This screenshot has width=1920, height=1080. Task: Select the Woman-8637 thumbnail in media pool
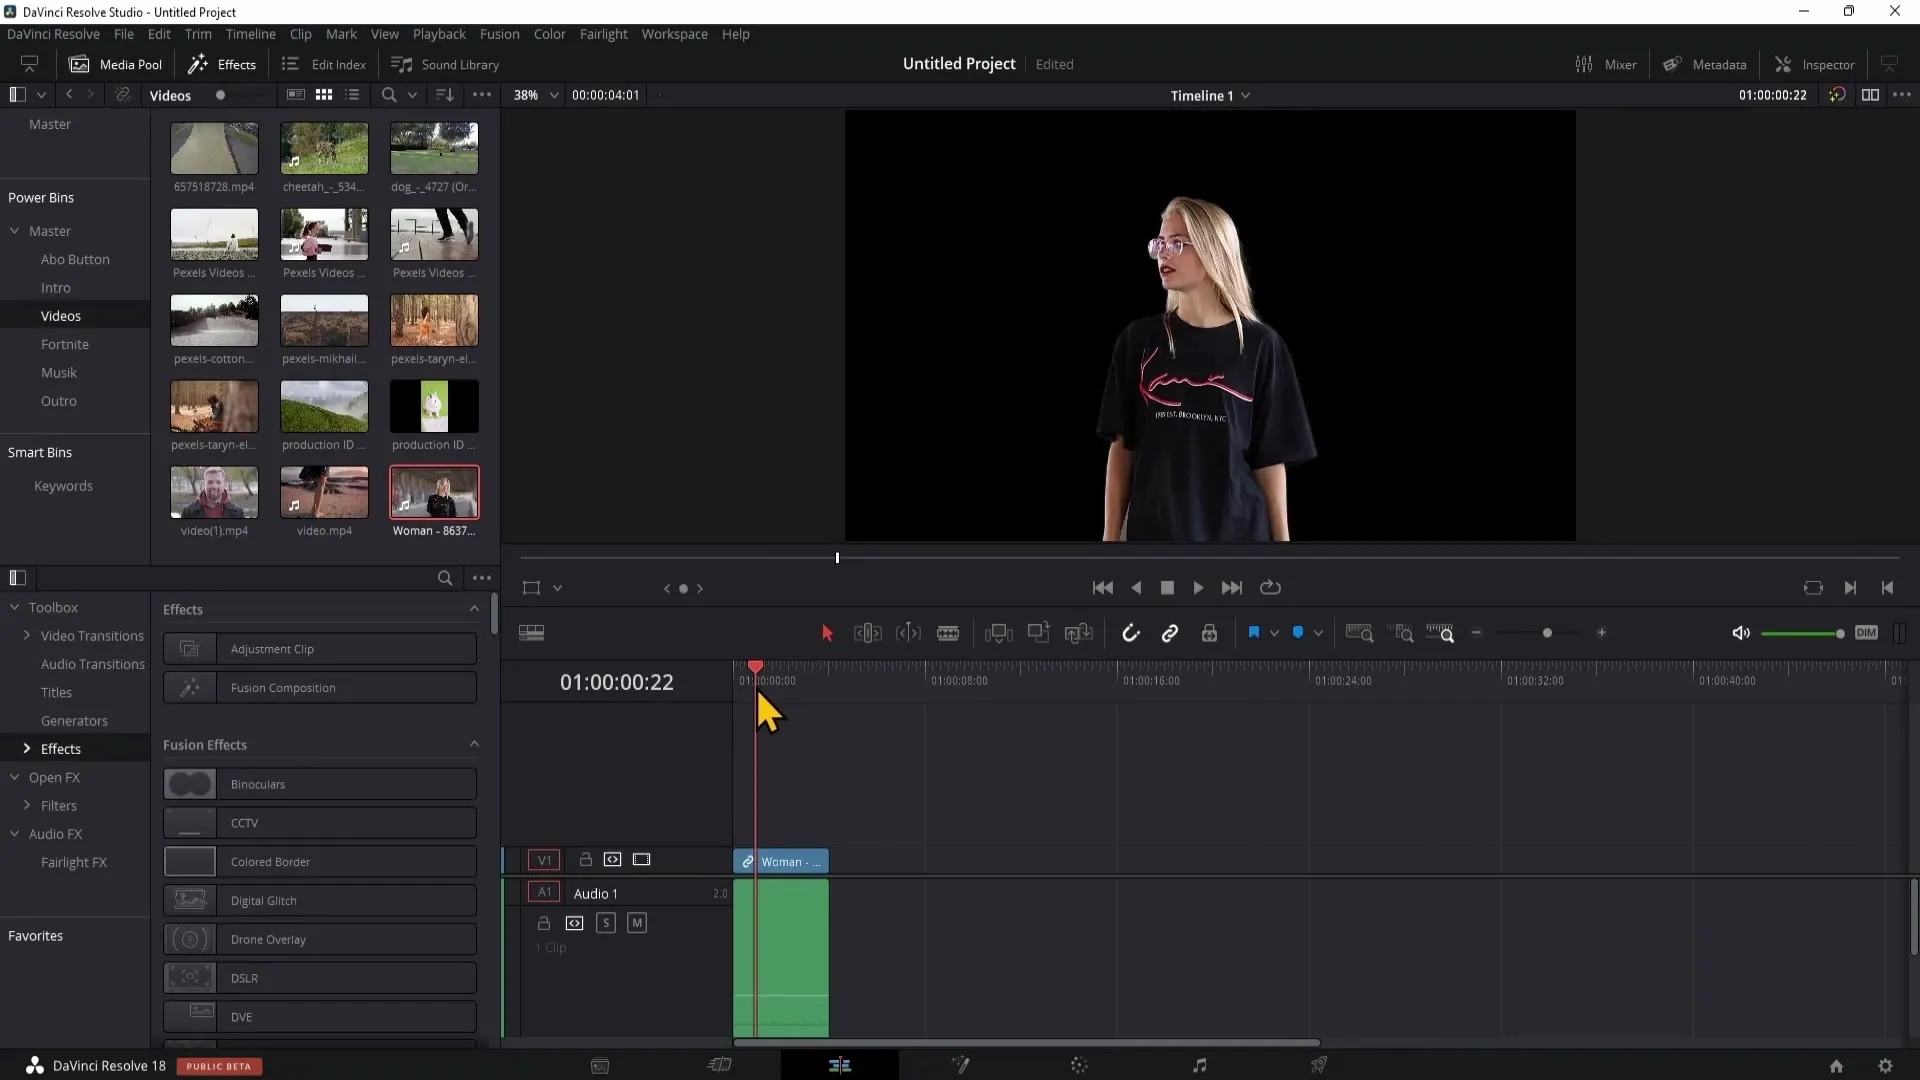(434, 495)
